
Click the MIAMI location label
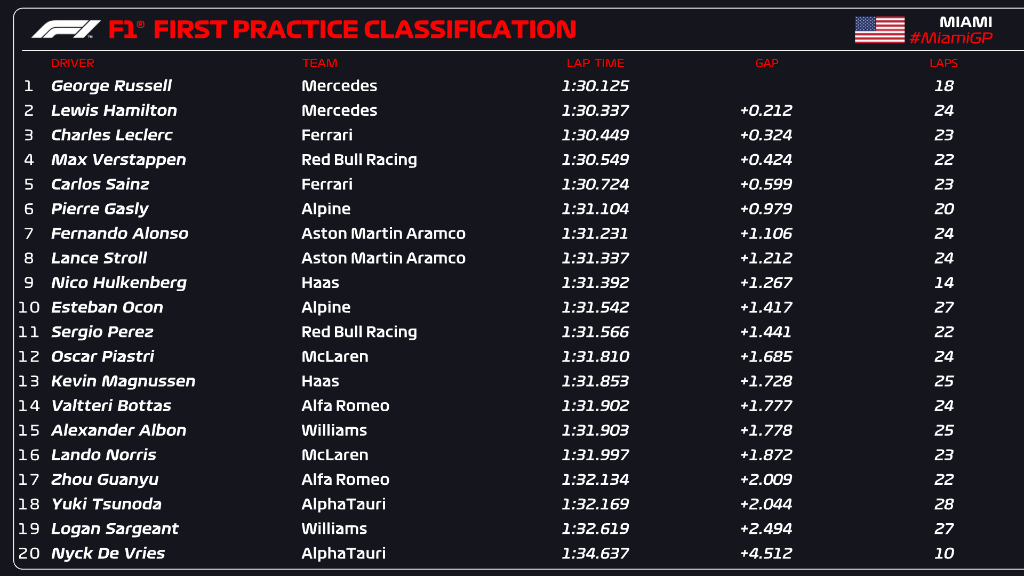[965, 21]
